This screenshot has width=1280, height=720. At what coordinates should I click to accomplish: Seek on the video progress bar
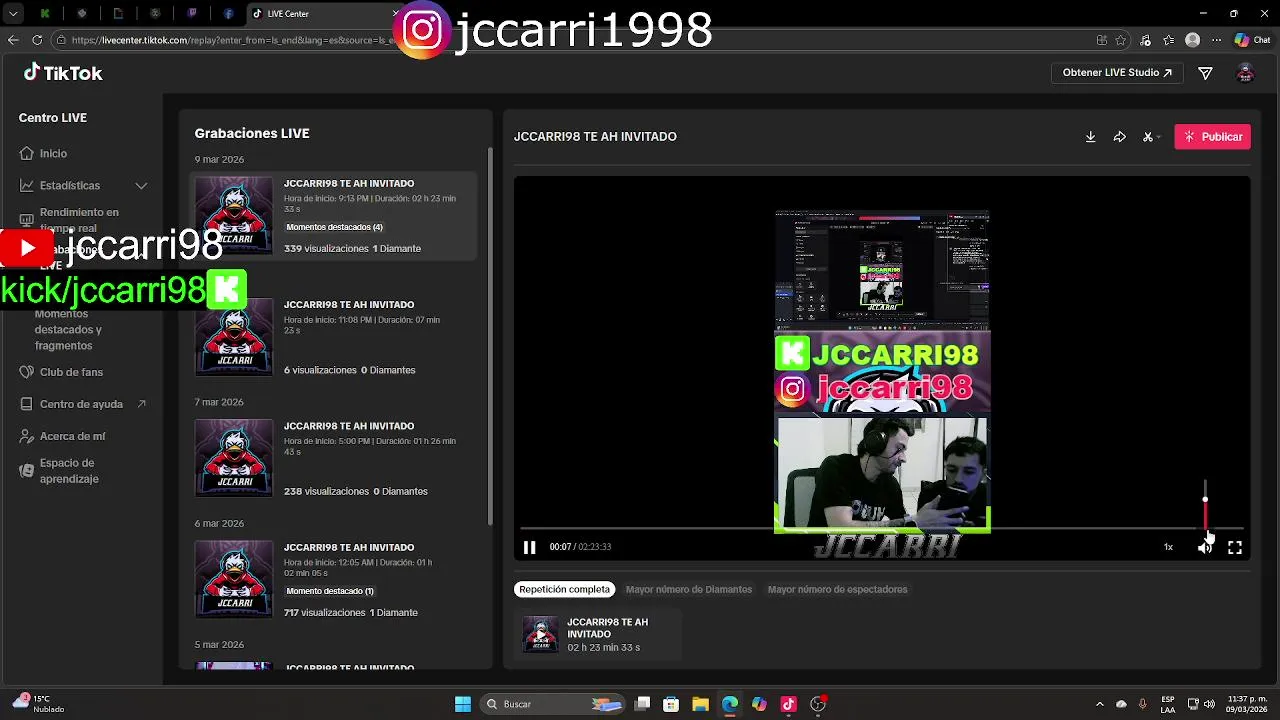coord(882,528)
